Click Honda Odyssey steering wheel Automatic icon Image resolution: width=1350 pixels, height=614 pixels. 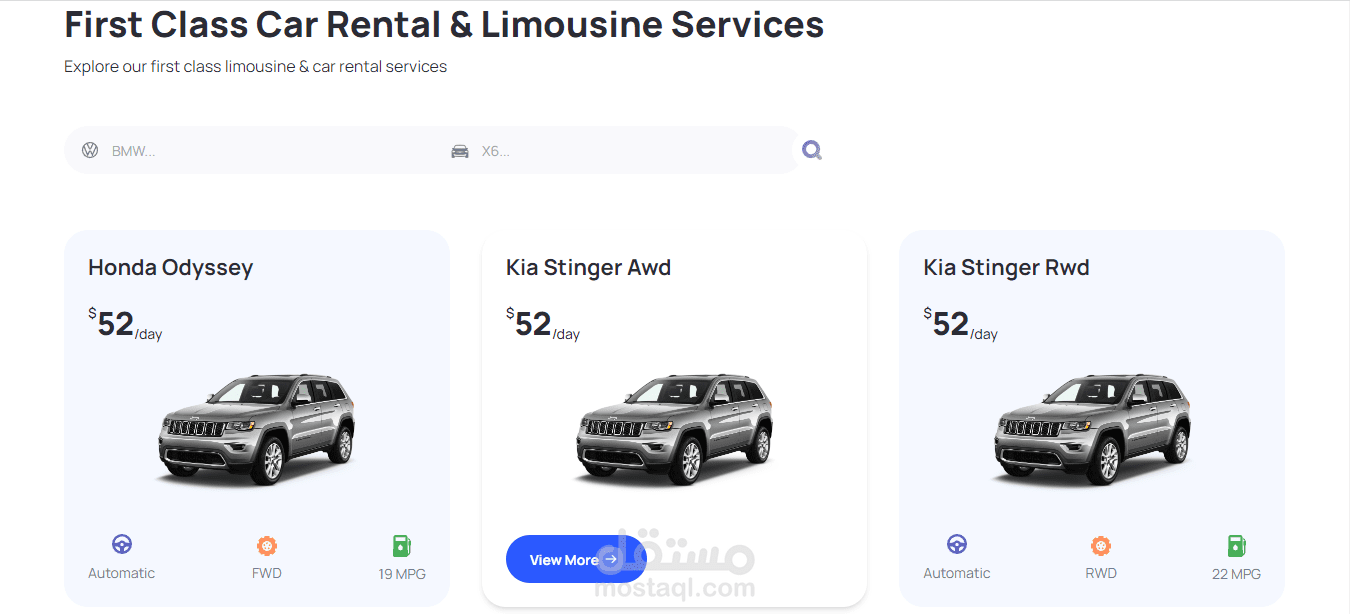pos(122,544)
